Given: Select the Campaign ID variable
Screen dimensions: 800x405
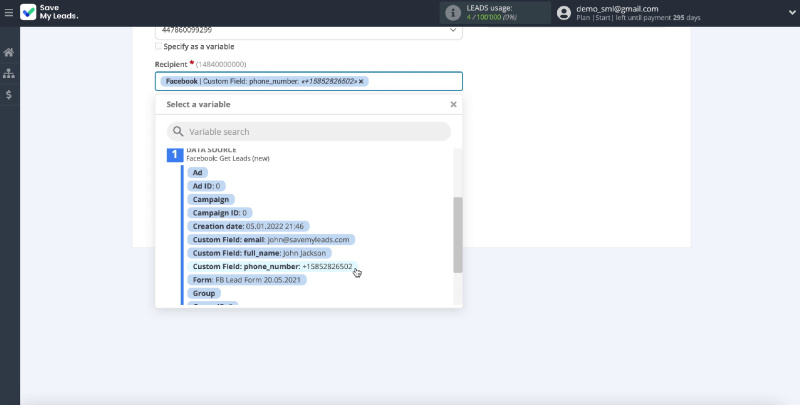Looking at the screenshot, I should (219, 213).
